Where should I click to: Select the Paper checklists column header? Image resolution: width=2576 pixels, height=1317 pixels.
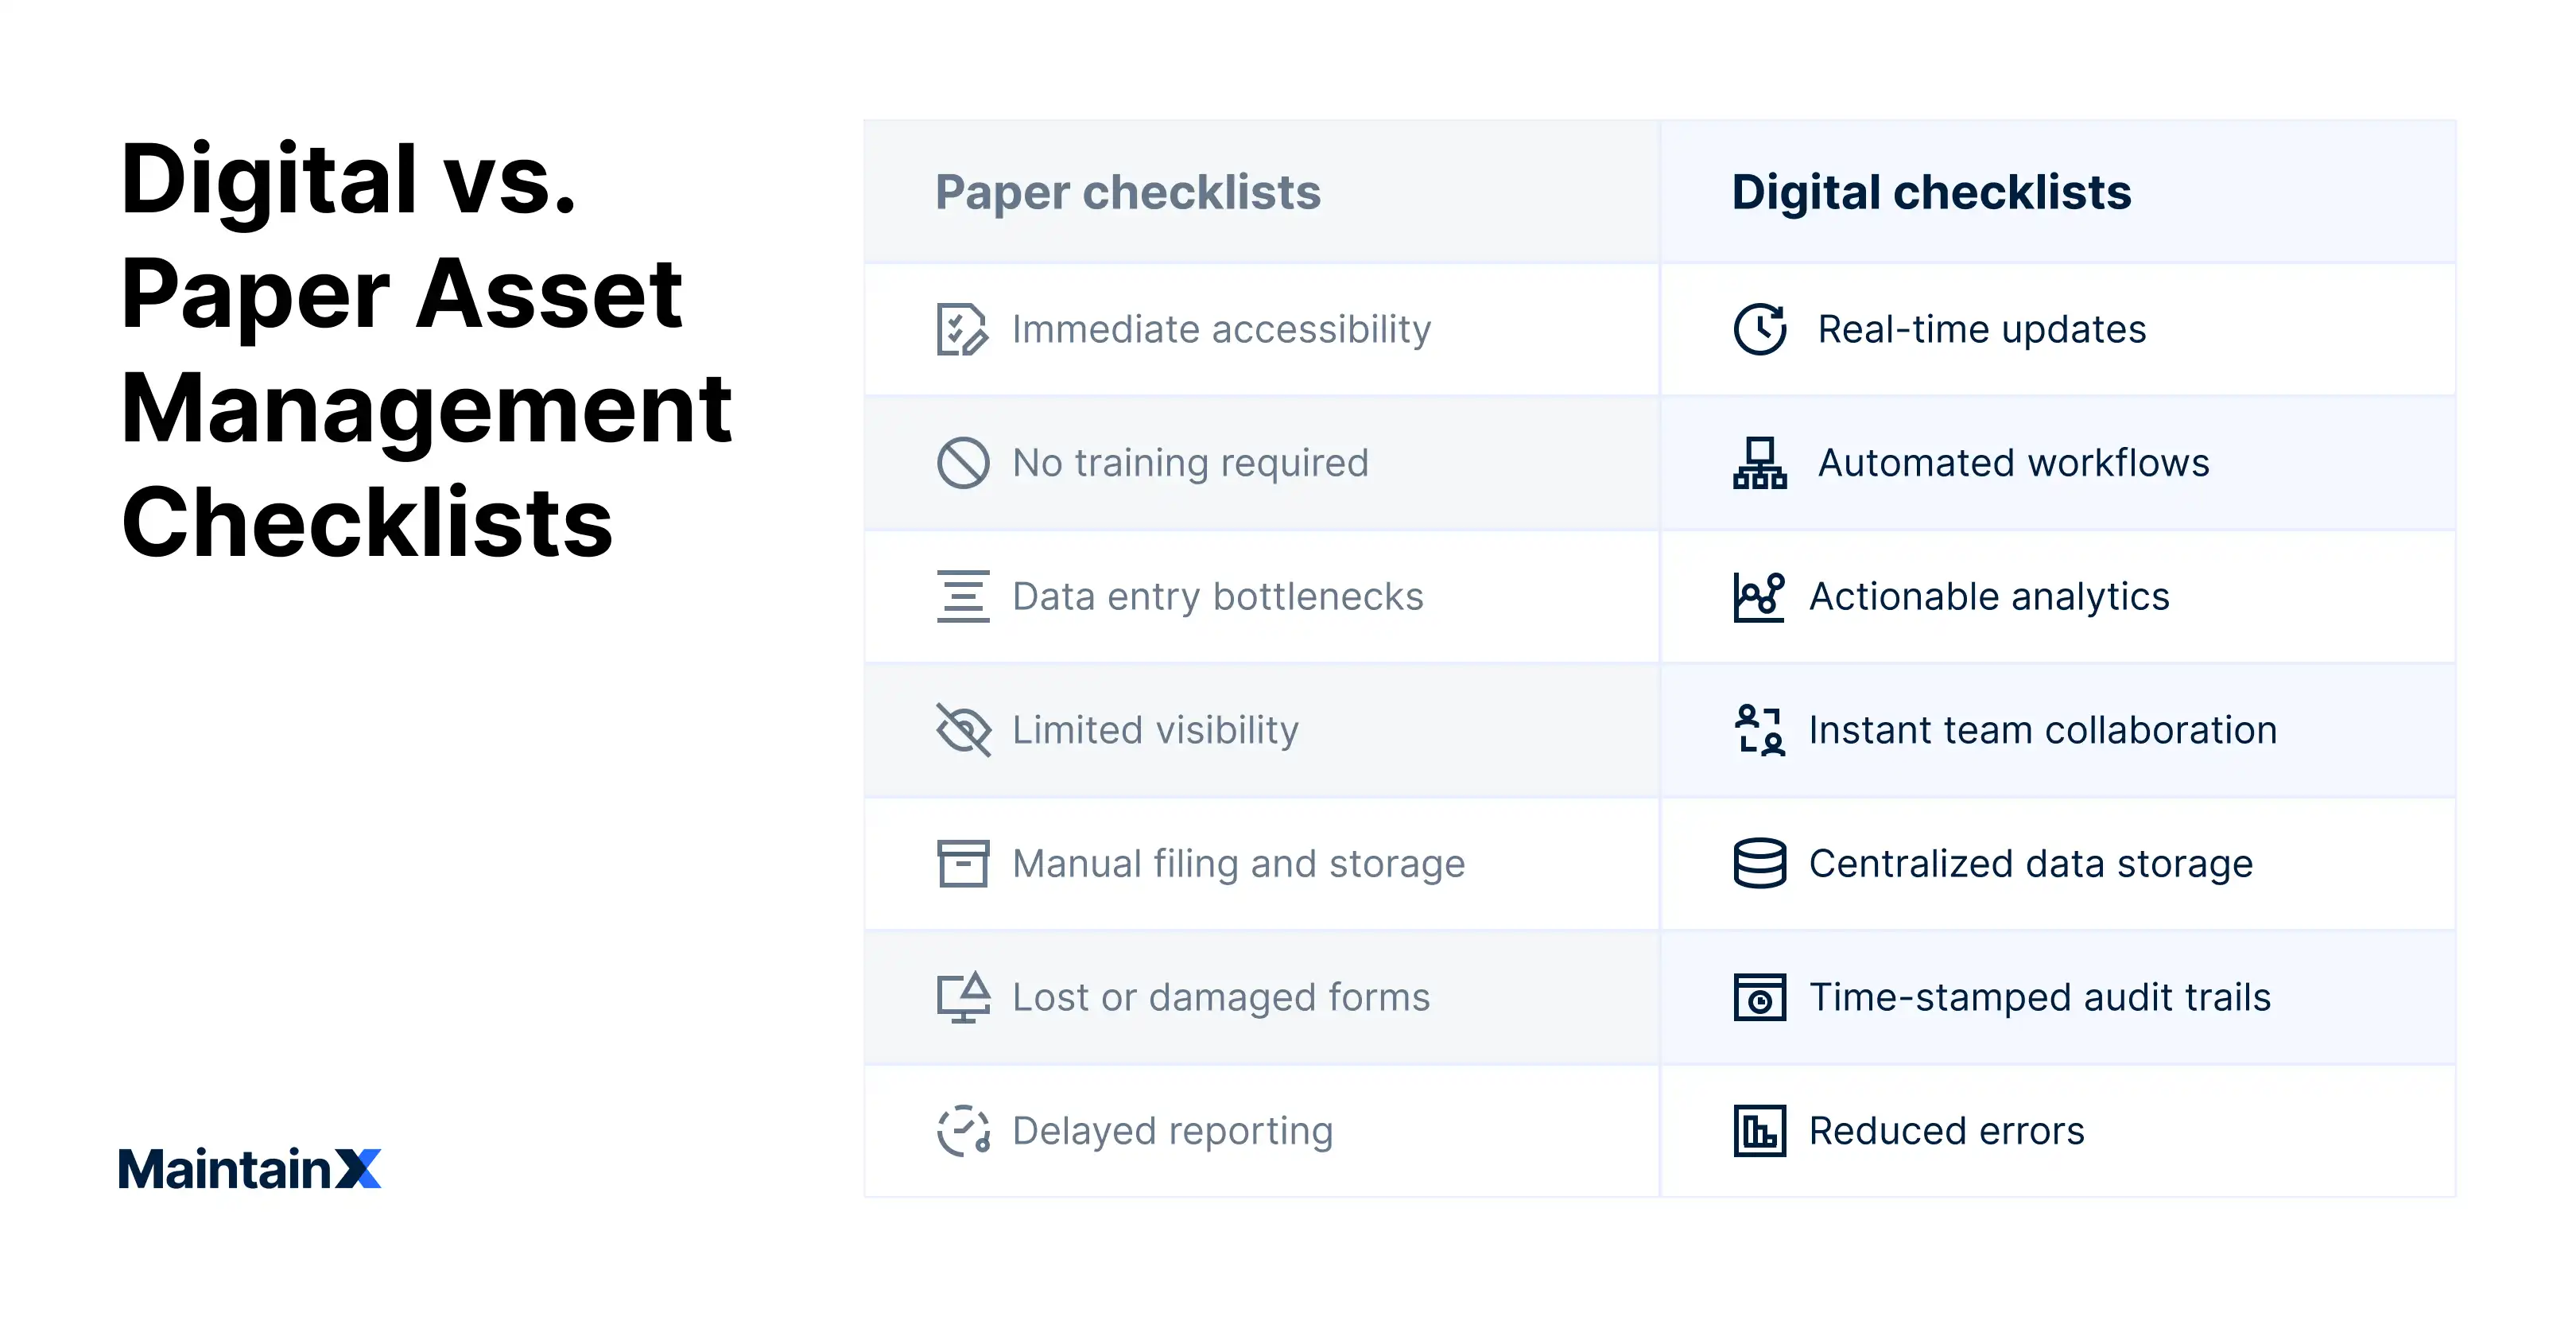[1127, 192]
